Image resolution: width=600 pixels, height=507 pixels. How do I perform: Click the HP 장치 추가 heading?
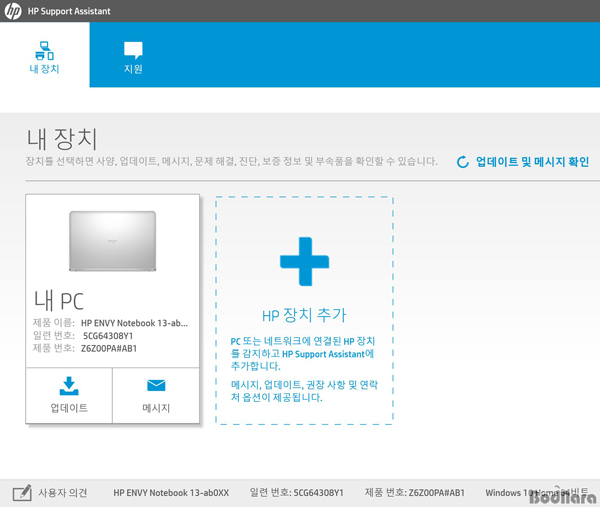[304, 315]
